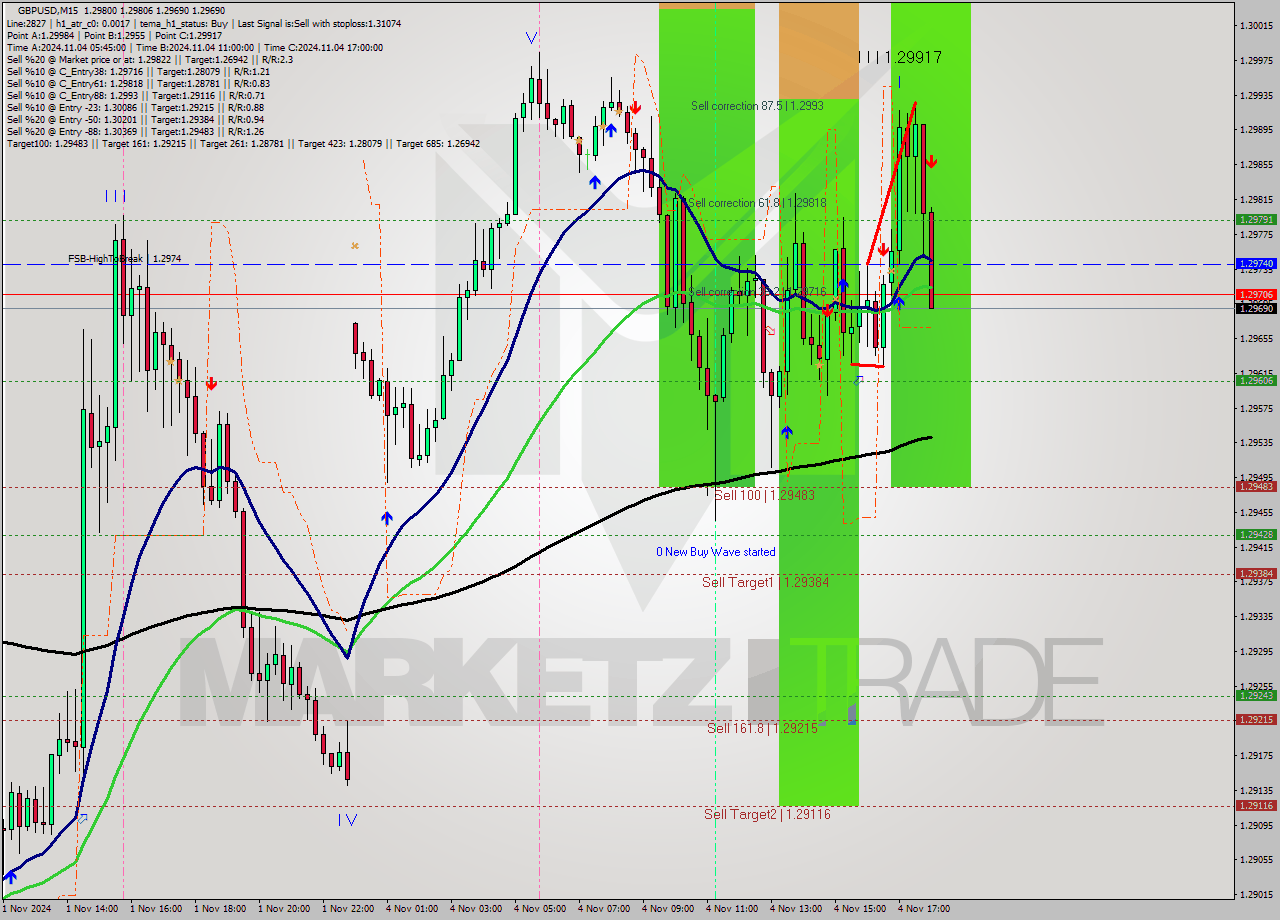Select the Target100: 1.29483 targets line
The height and width of the screenshot is (920, 1280).
click(x=243, y=144)
